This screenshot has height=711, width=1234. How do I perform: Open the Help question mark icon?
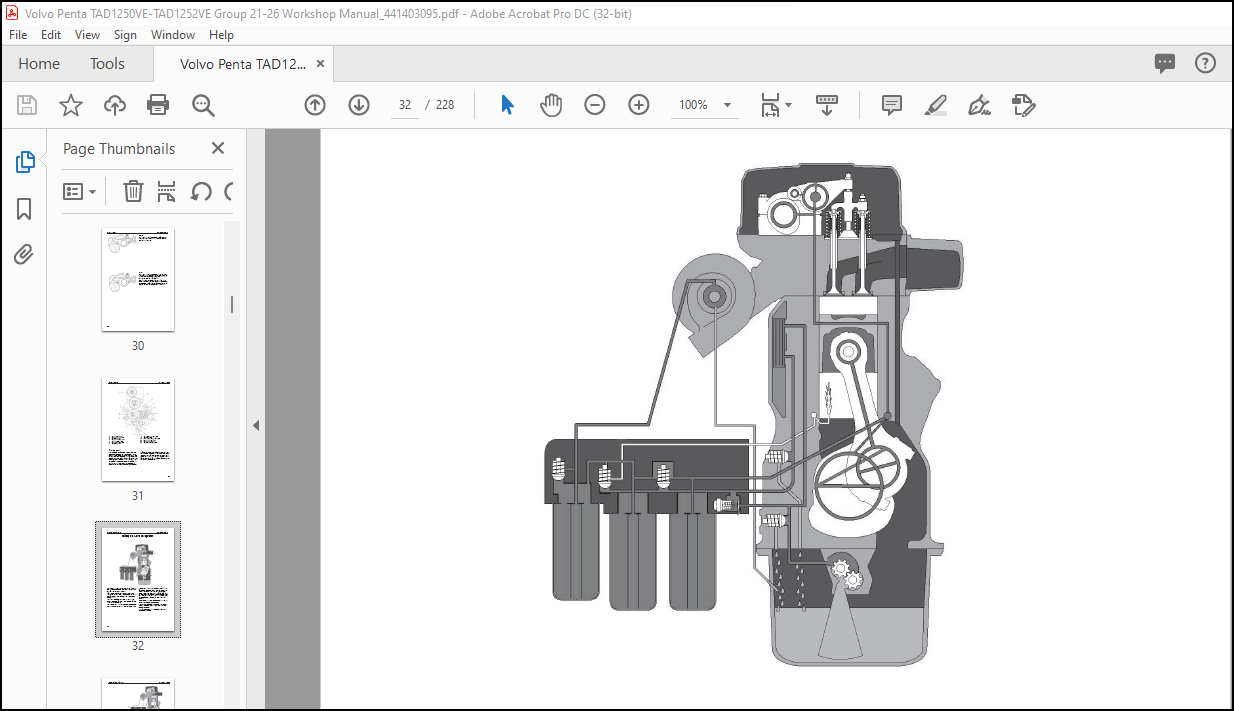pos(1206,64)
